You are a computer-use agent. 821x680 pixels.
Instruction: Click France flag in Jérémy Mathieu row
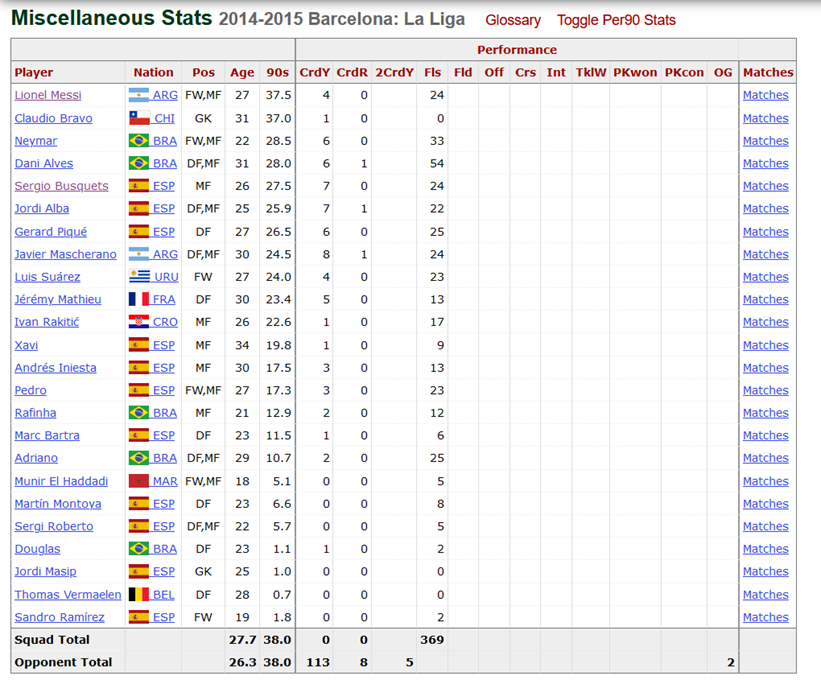click(x=139, y=299)
